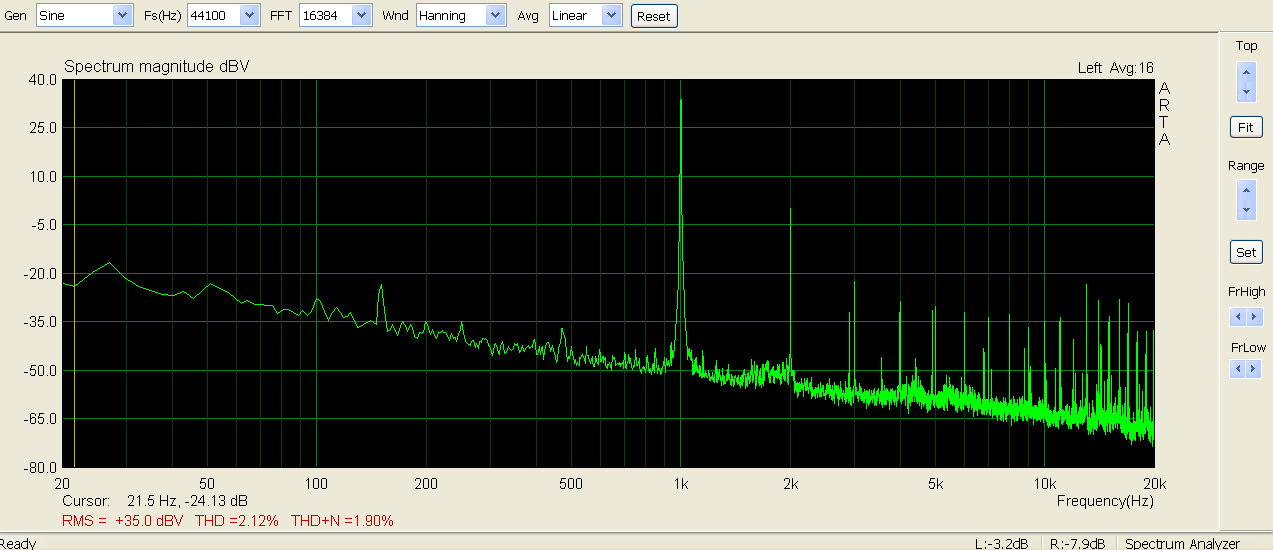Click the 'Frequency(Hz)' axis label
The height and width of the screenshot is (550, 1273).
[1105, 500]
